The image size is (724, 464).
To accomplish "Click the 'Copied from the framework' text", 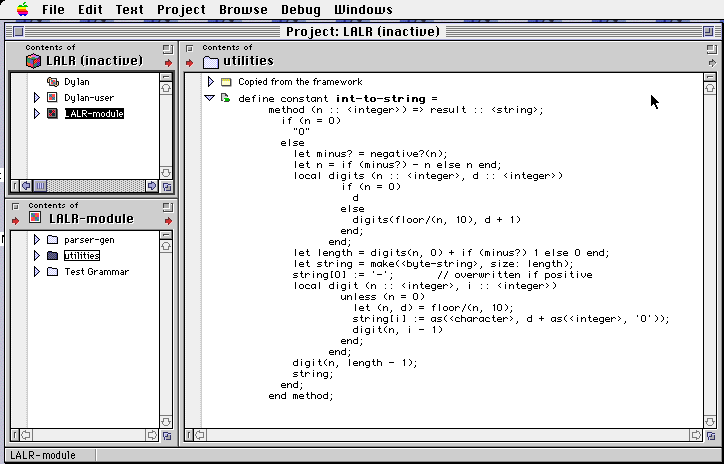I will click(300, 82).
